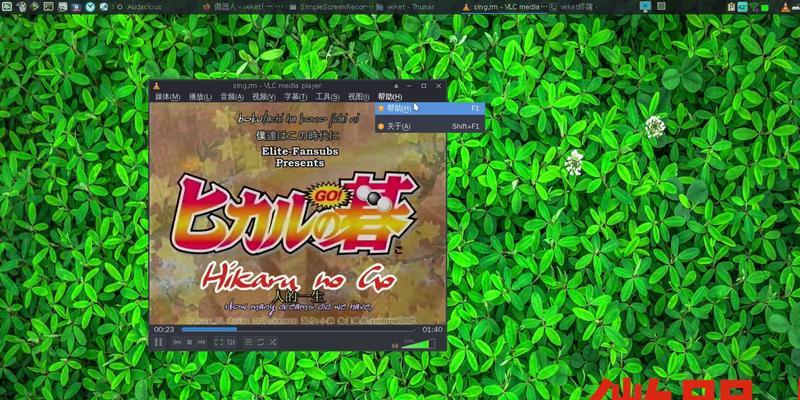
Task: Click the green battery tray indicator
Action: tap(765, 7)
